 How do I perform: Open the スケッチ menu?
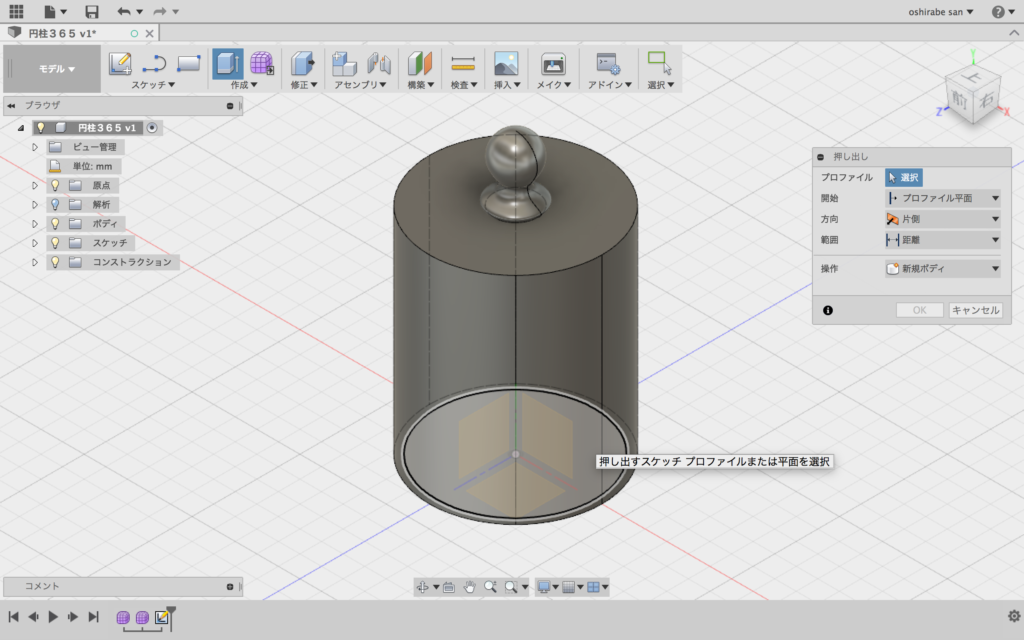pos(153,85)
